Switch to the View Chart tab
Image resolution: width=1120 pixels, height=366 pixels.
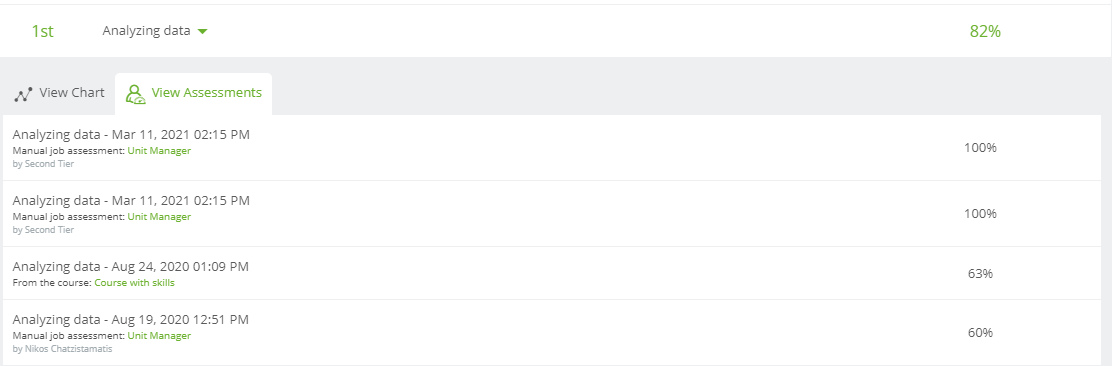click(x=59, y=93)
